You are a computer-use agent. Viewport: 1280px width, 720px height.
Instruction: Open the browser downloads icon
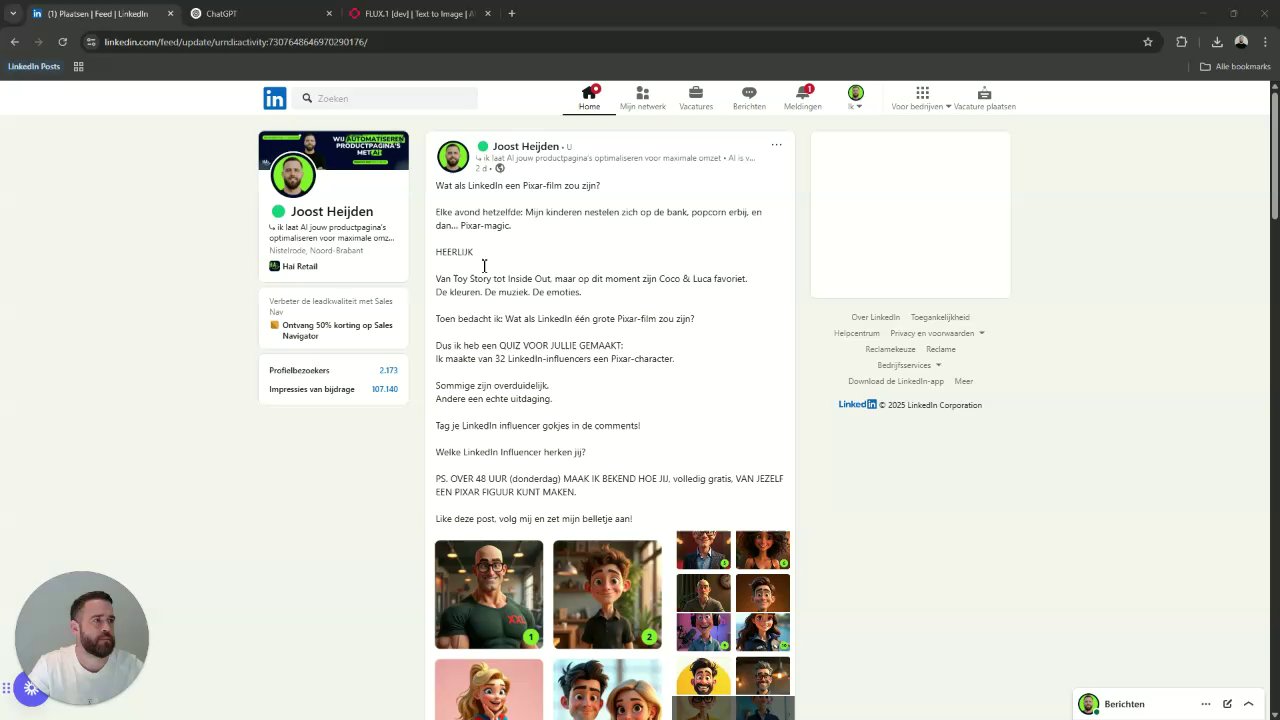click(1217, 42)
